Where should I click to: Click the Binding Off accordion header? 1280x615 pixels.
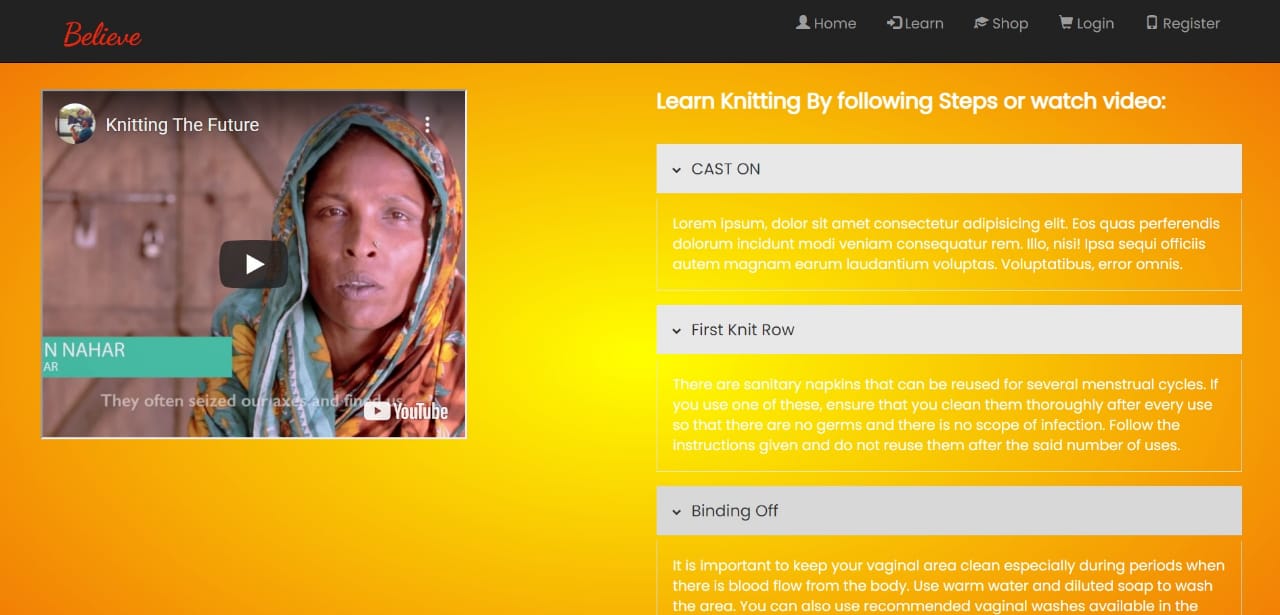click(x=949, y=511)
